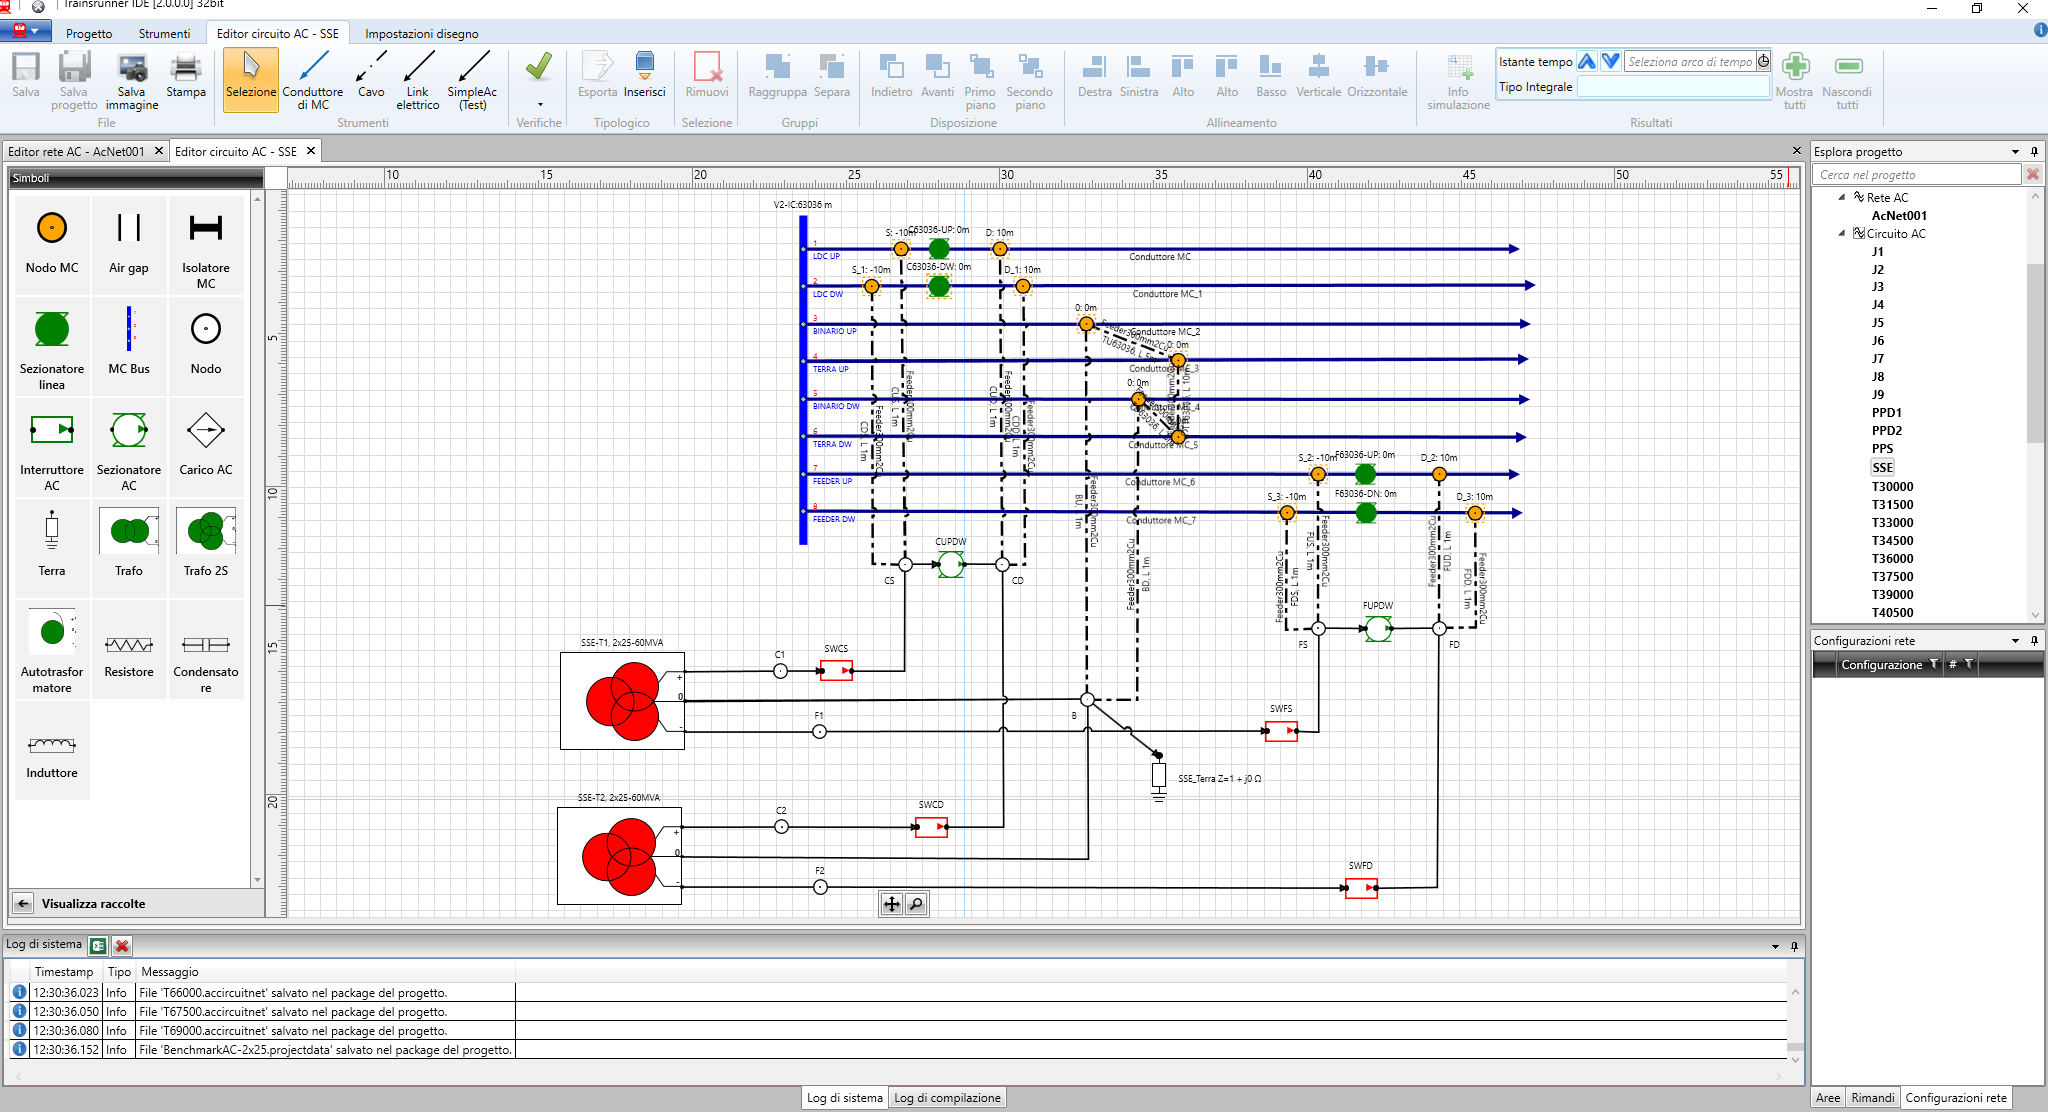The width and height of the screenshot is (2048, 1112).
Task: Switch to Editor rete AC - AcNet001 tab
Action: tap(76, 151)
